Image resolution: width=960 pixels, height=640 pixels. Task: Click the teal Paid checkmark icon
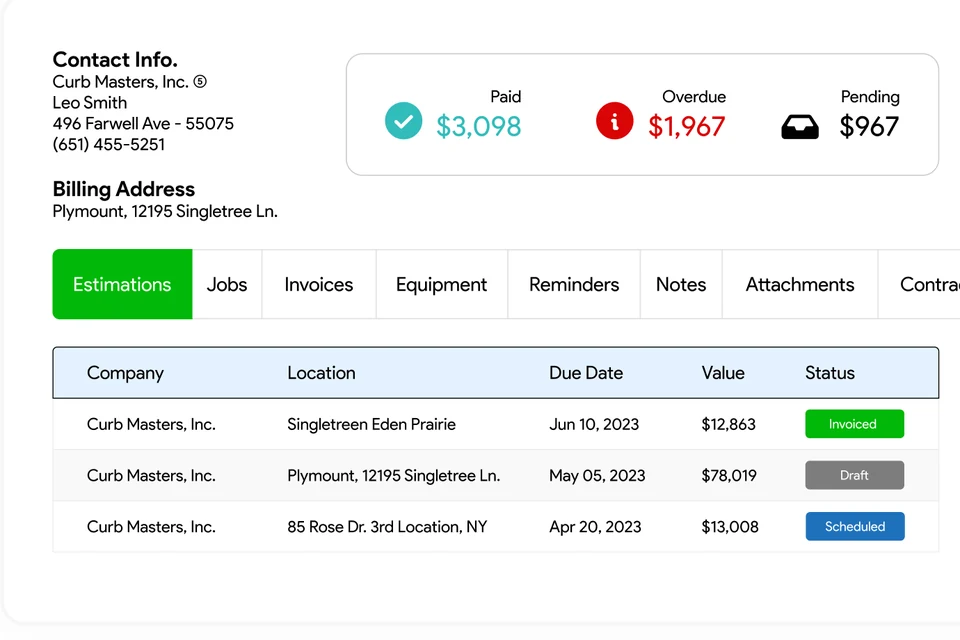(x=403, y=121)
